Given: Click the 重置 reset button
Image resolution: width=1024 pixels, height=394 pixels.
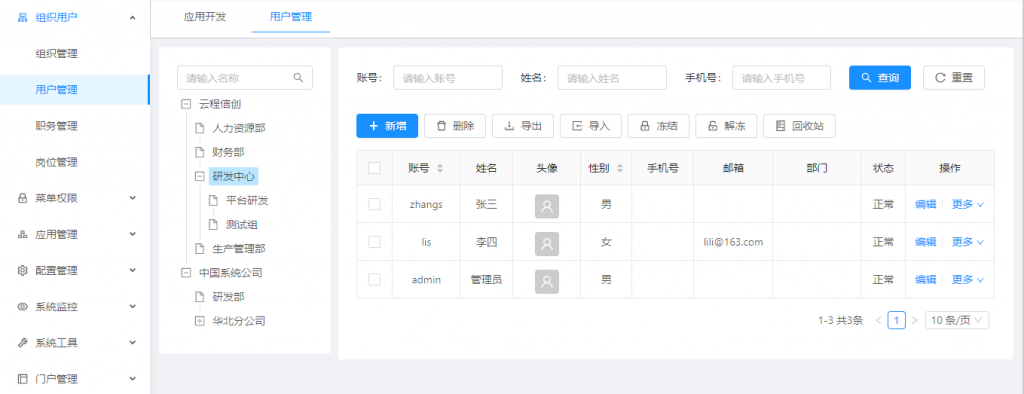Looking at the screenshot, I should [954, 78].
